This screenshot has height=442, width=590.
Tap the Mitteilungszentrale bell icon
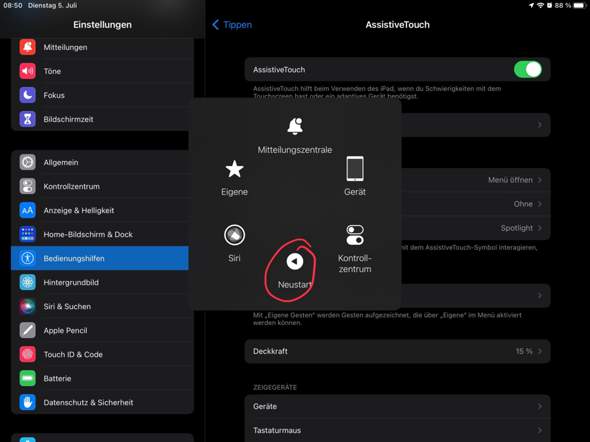point(295,126)
